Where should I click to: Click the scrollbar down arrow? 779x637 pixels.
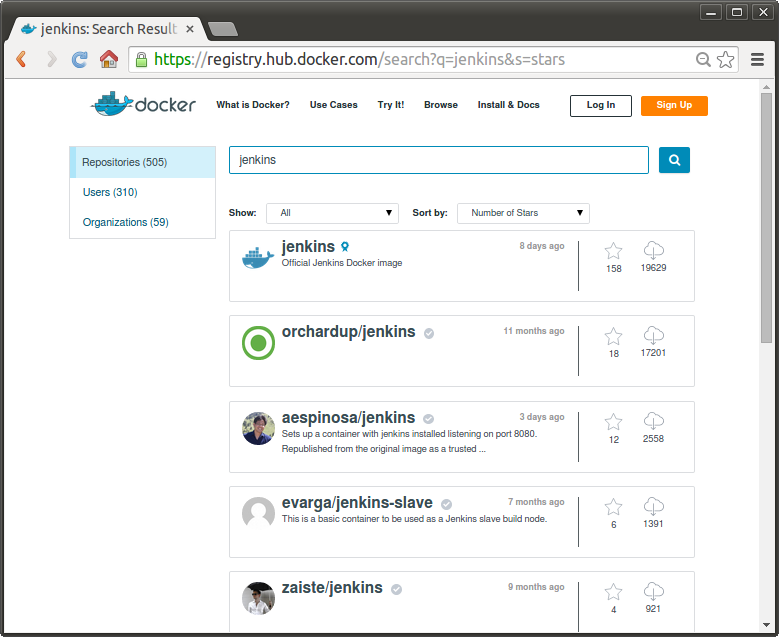pos(766,625)
